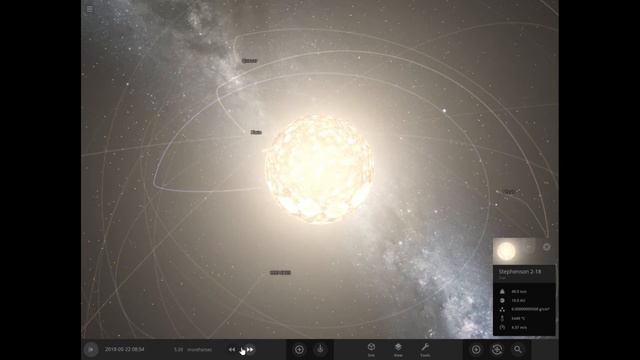The width and height of the screenshot is (640, 360).
Task: Click the months/sec time step value
Action: (x=193, y=350)
